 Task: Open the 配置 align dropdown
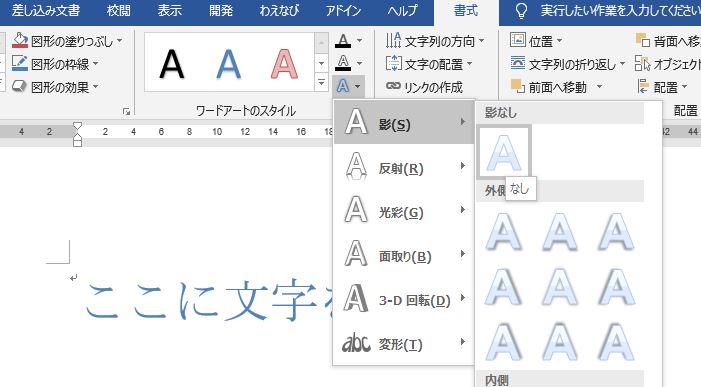662,87
